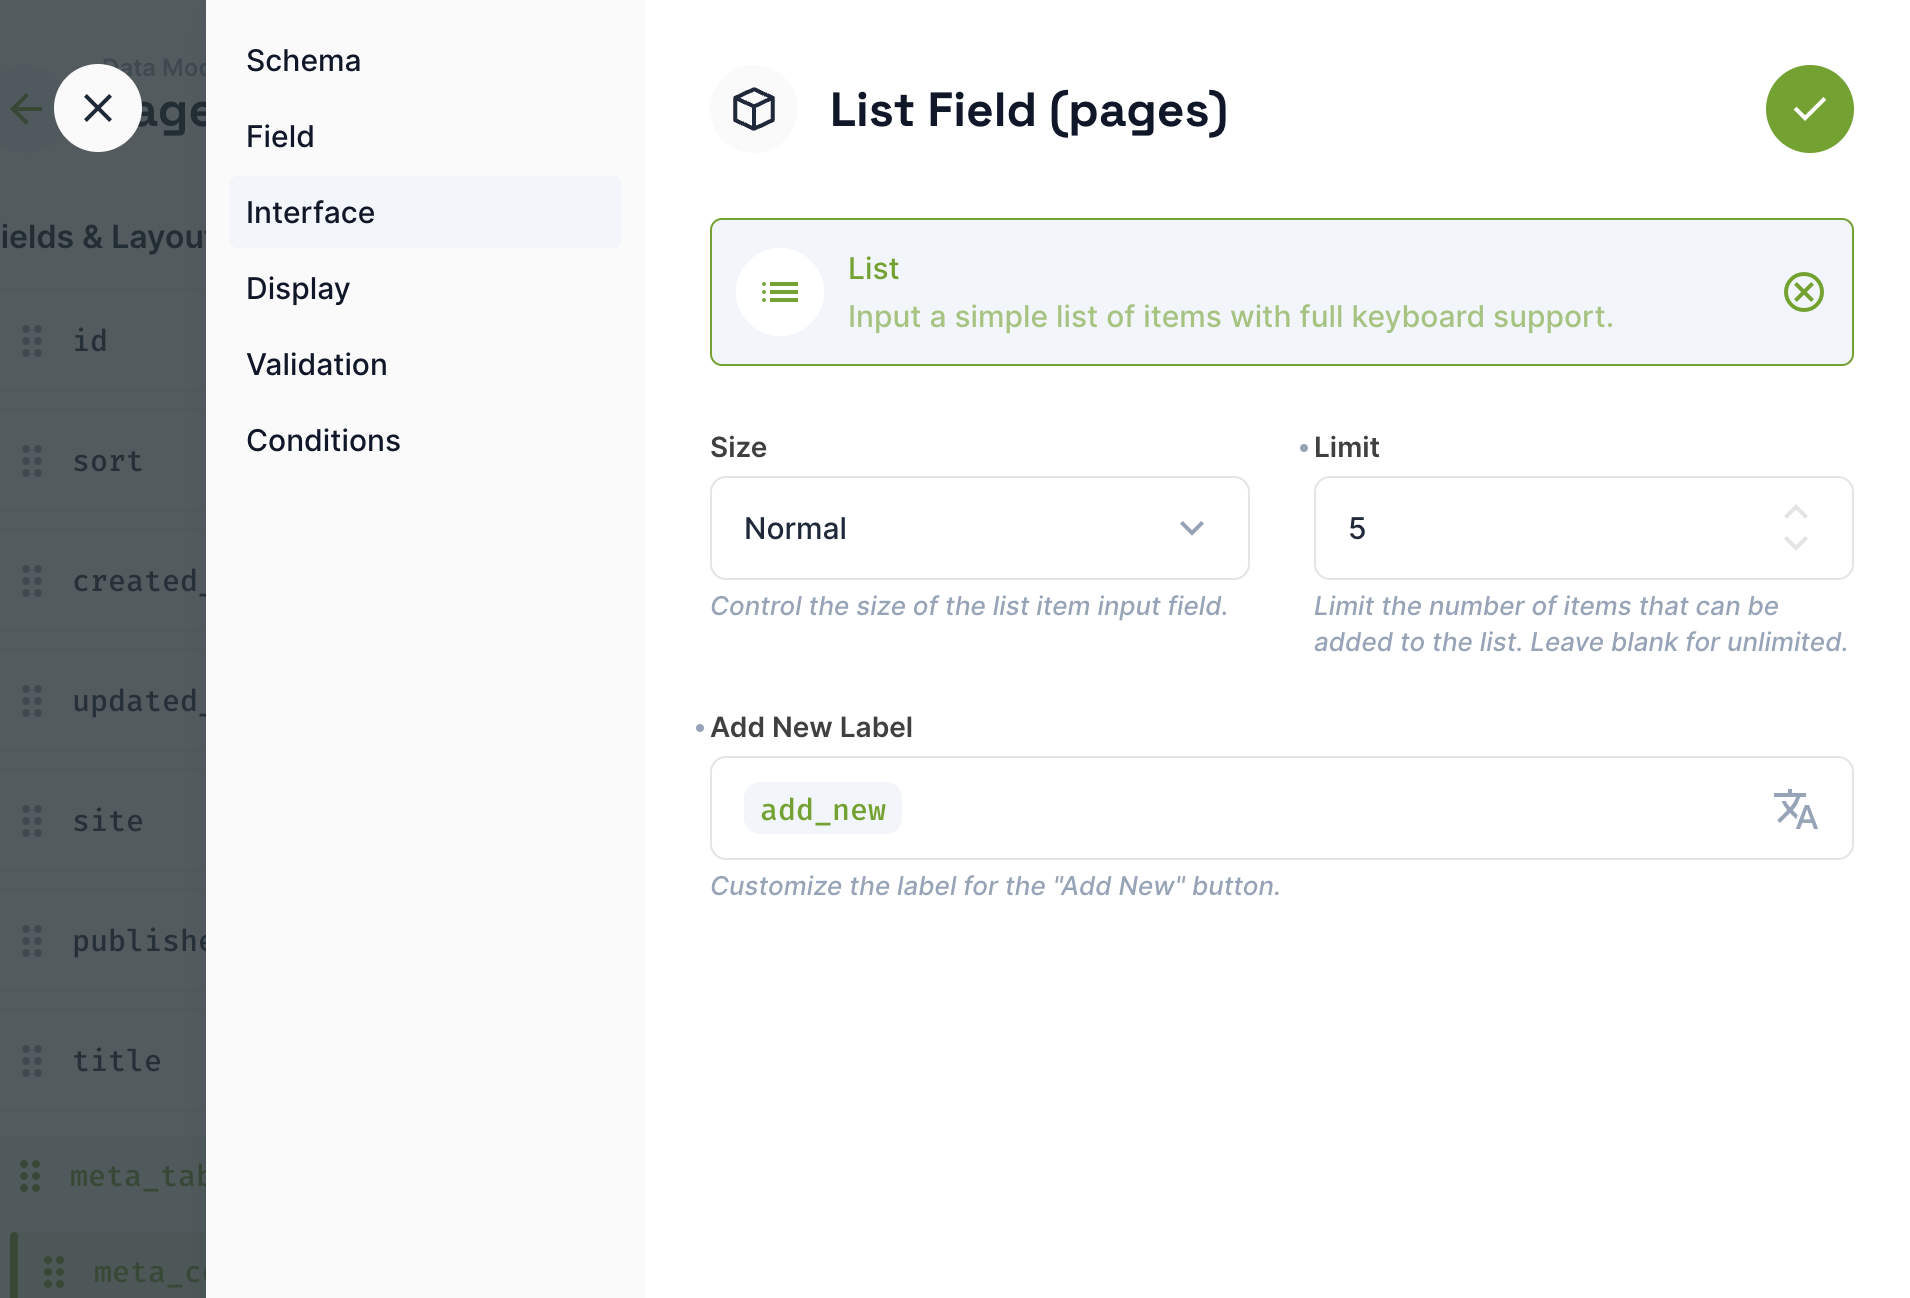Screen dimensions: 1910x1298
Task: Increase Limit value with up arrow
Action: pos(1796,512)
